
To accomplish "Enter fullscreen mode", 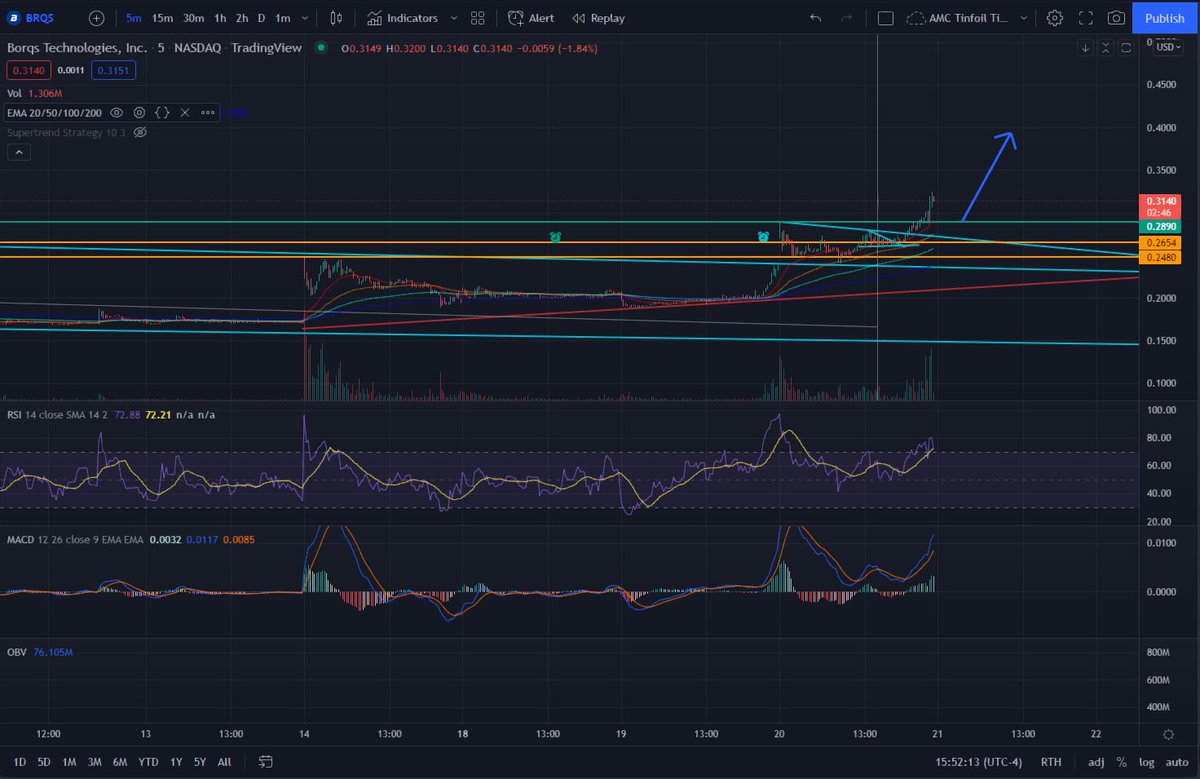I will pyautogui.click(x=1085, y=18).
